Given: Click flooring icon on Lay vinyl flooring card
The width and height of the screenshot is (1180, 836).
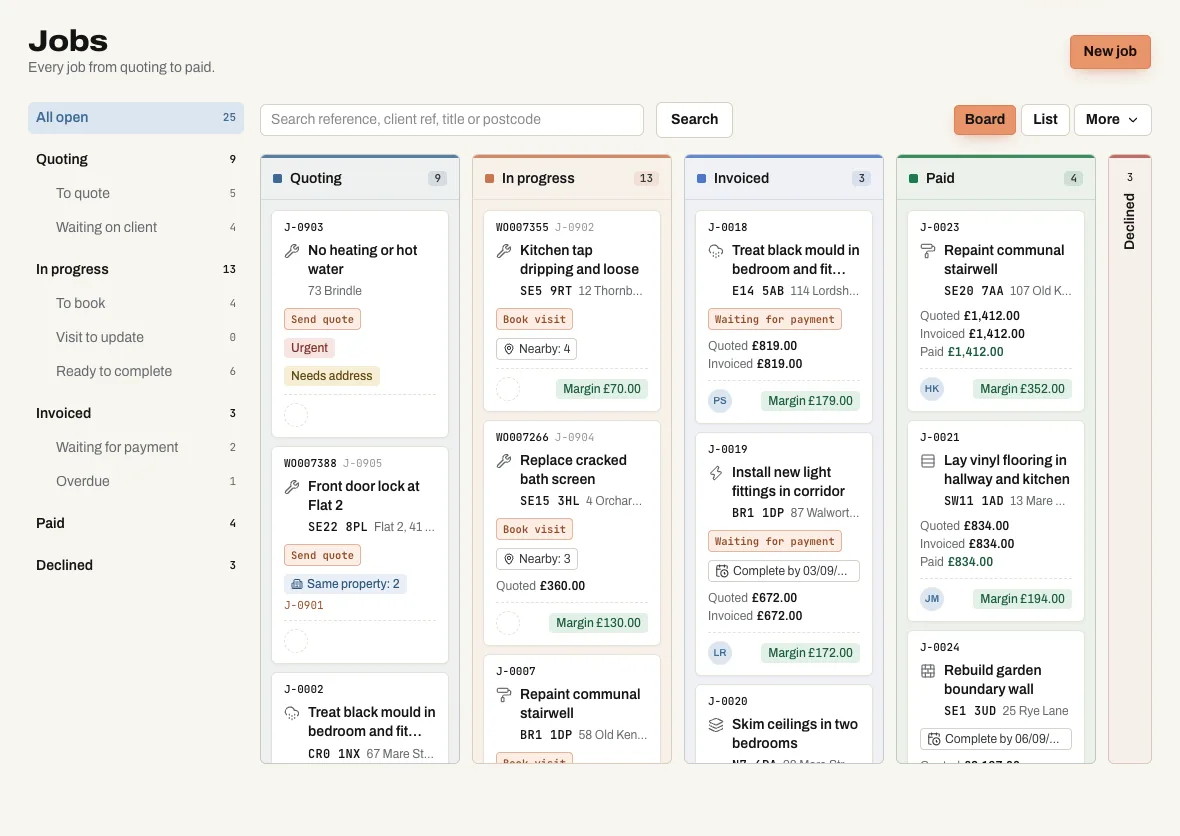Looking at the screenshot, I should [x=929, y=461].
